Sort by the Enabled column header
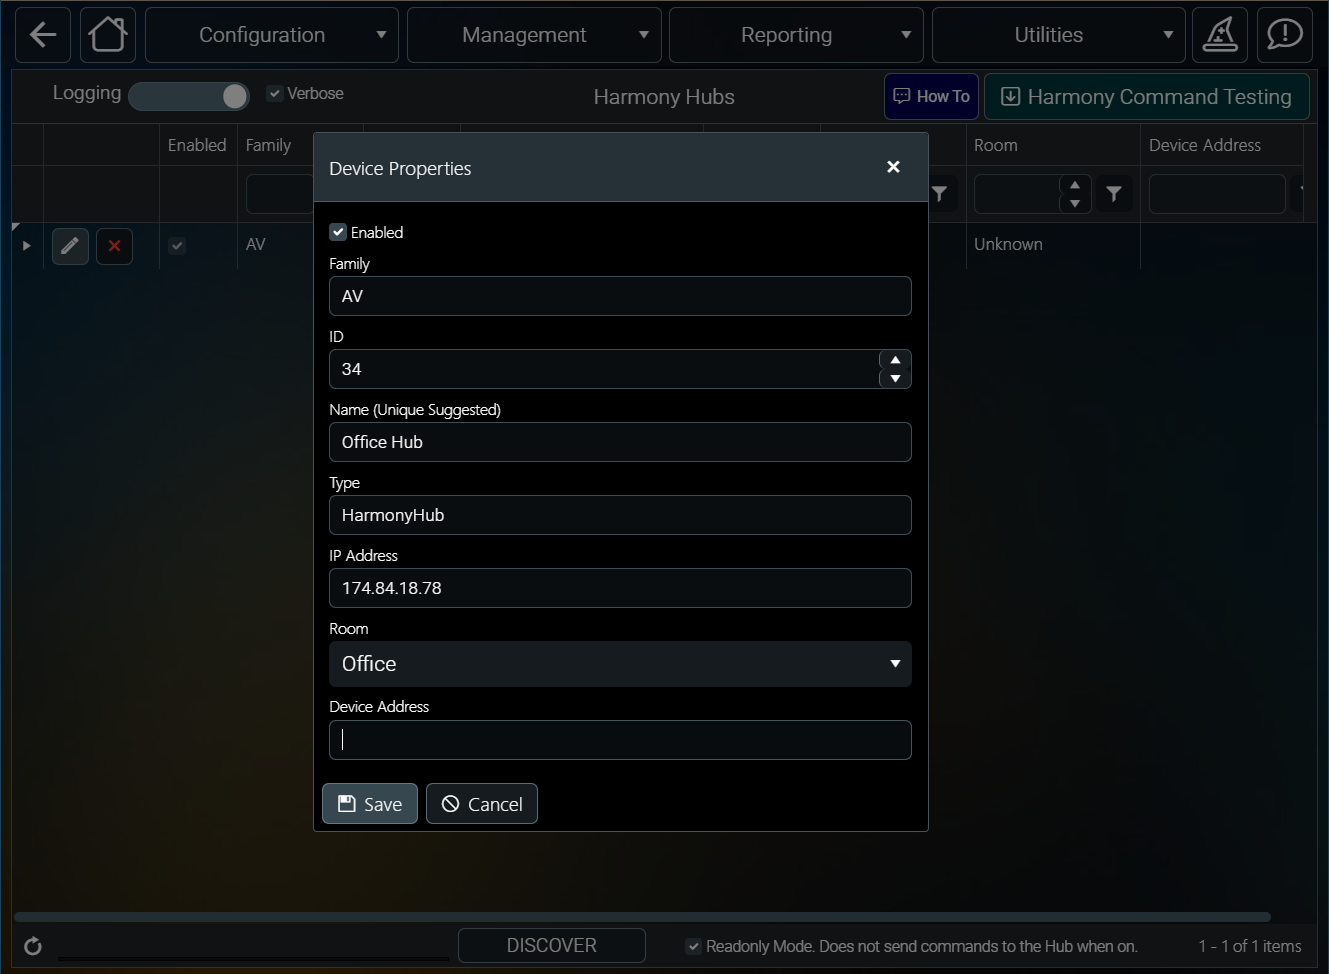Screen dimensions: 1329x974 pos(197,145)
